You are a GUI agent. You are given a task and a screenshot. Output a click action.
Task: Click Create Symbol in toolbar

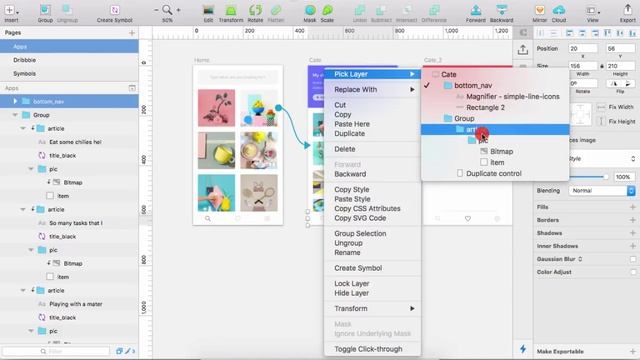coord(115,13)
